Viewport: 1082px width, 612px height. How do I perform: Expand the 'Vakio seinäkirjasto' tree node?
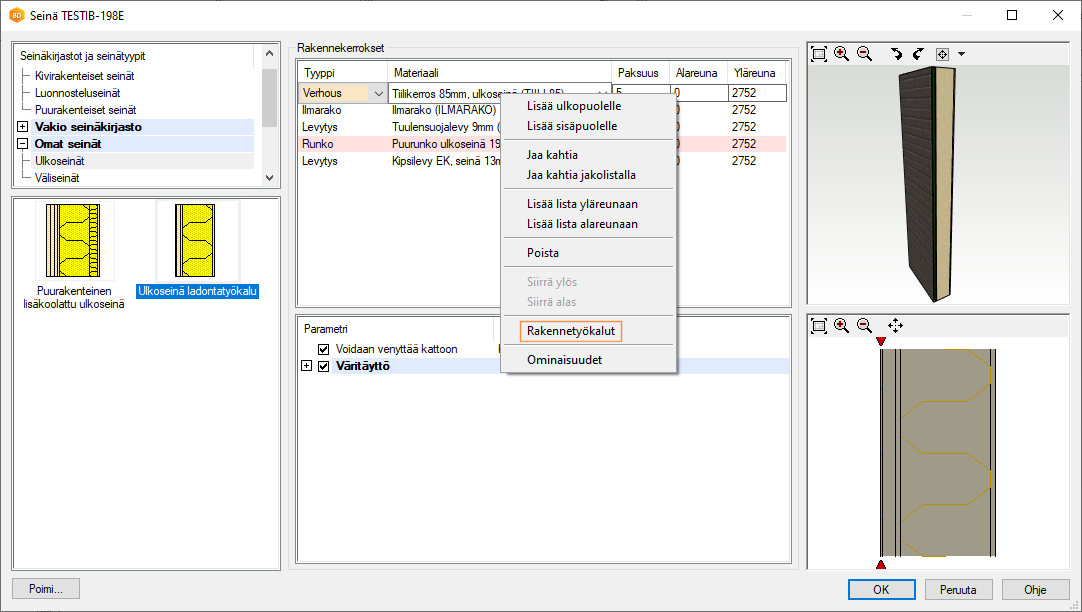coord(23,127)
